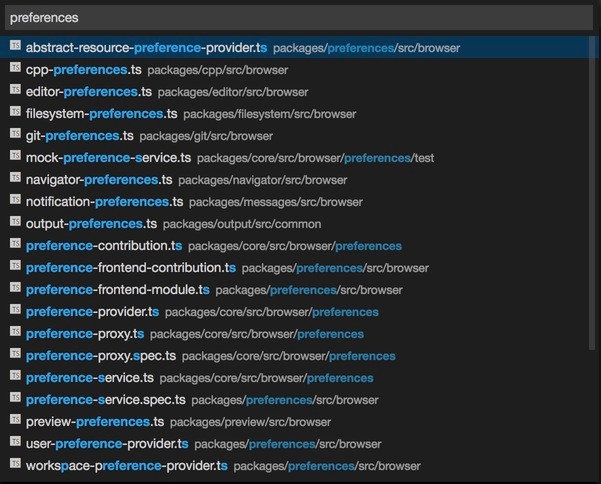Click TS icon beside preview-preferences.ts
Screen dimensions: 601x484
(x=15, y=419)
